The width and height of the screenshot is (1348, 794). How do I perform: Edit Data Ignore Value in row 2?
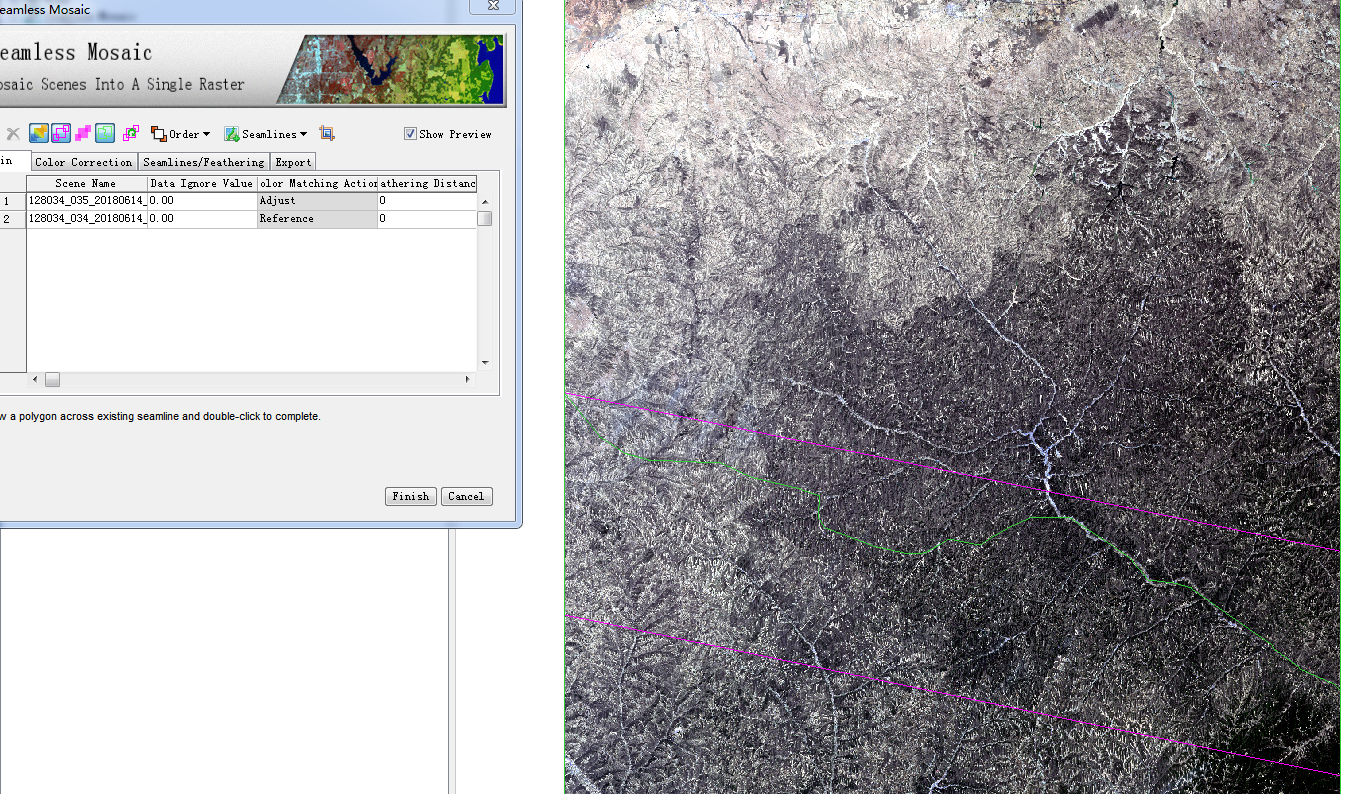202,219
